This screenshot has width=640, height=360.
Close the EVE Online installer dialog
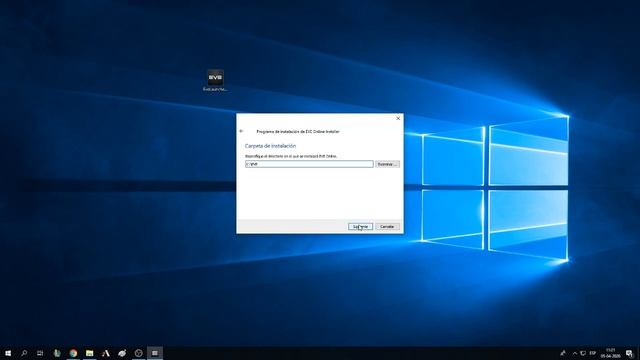[x=398, y=118]
